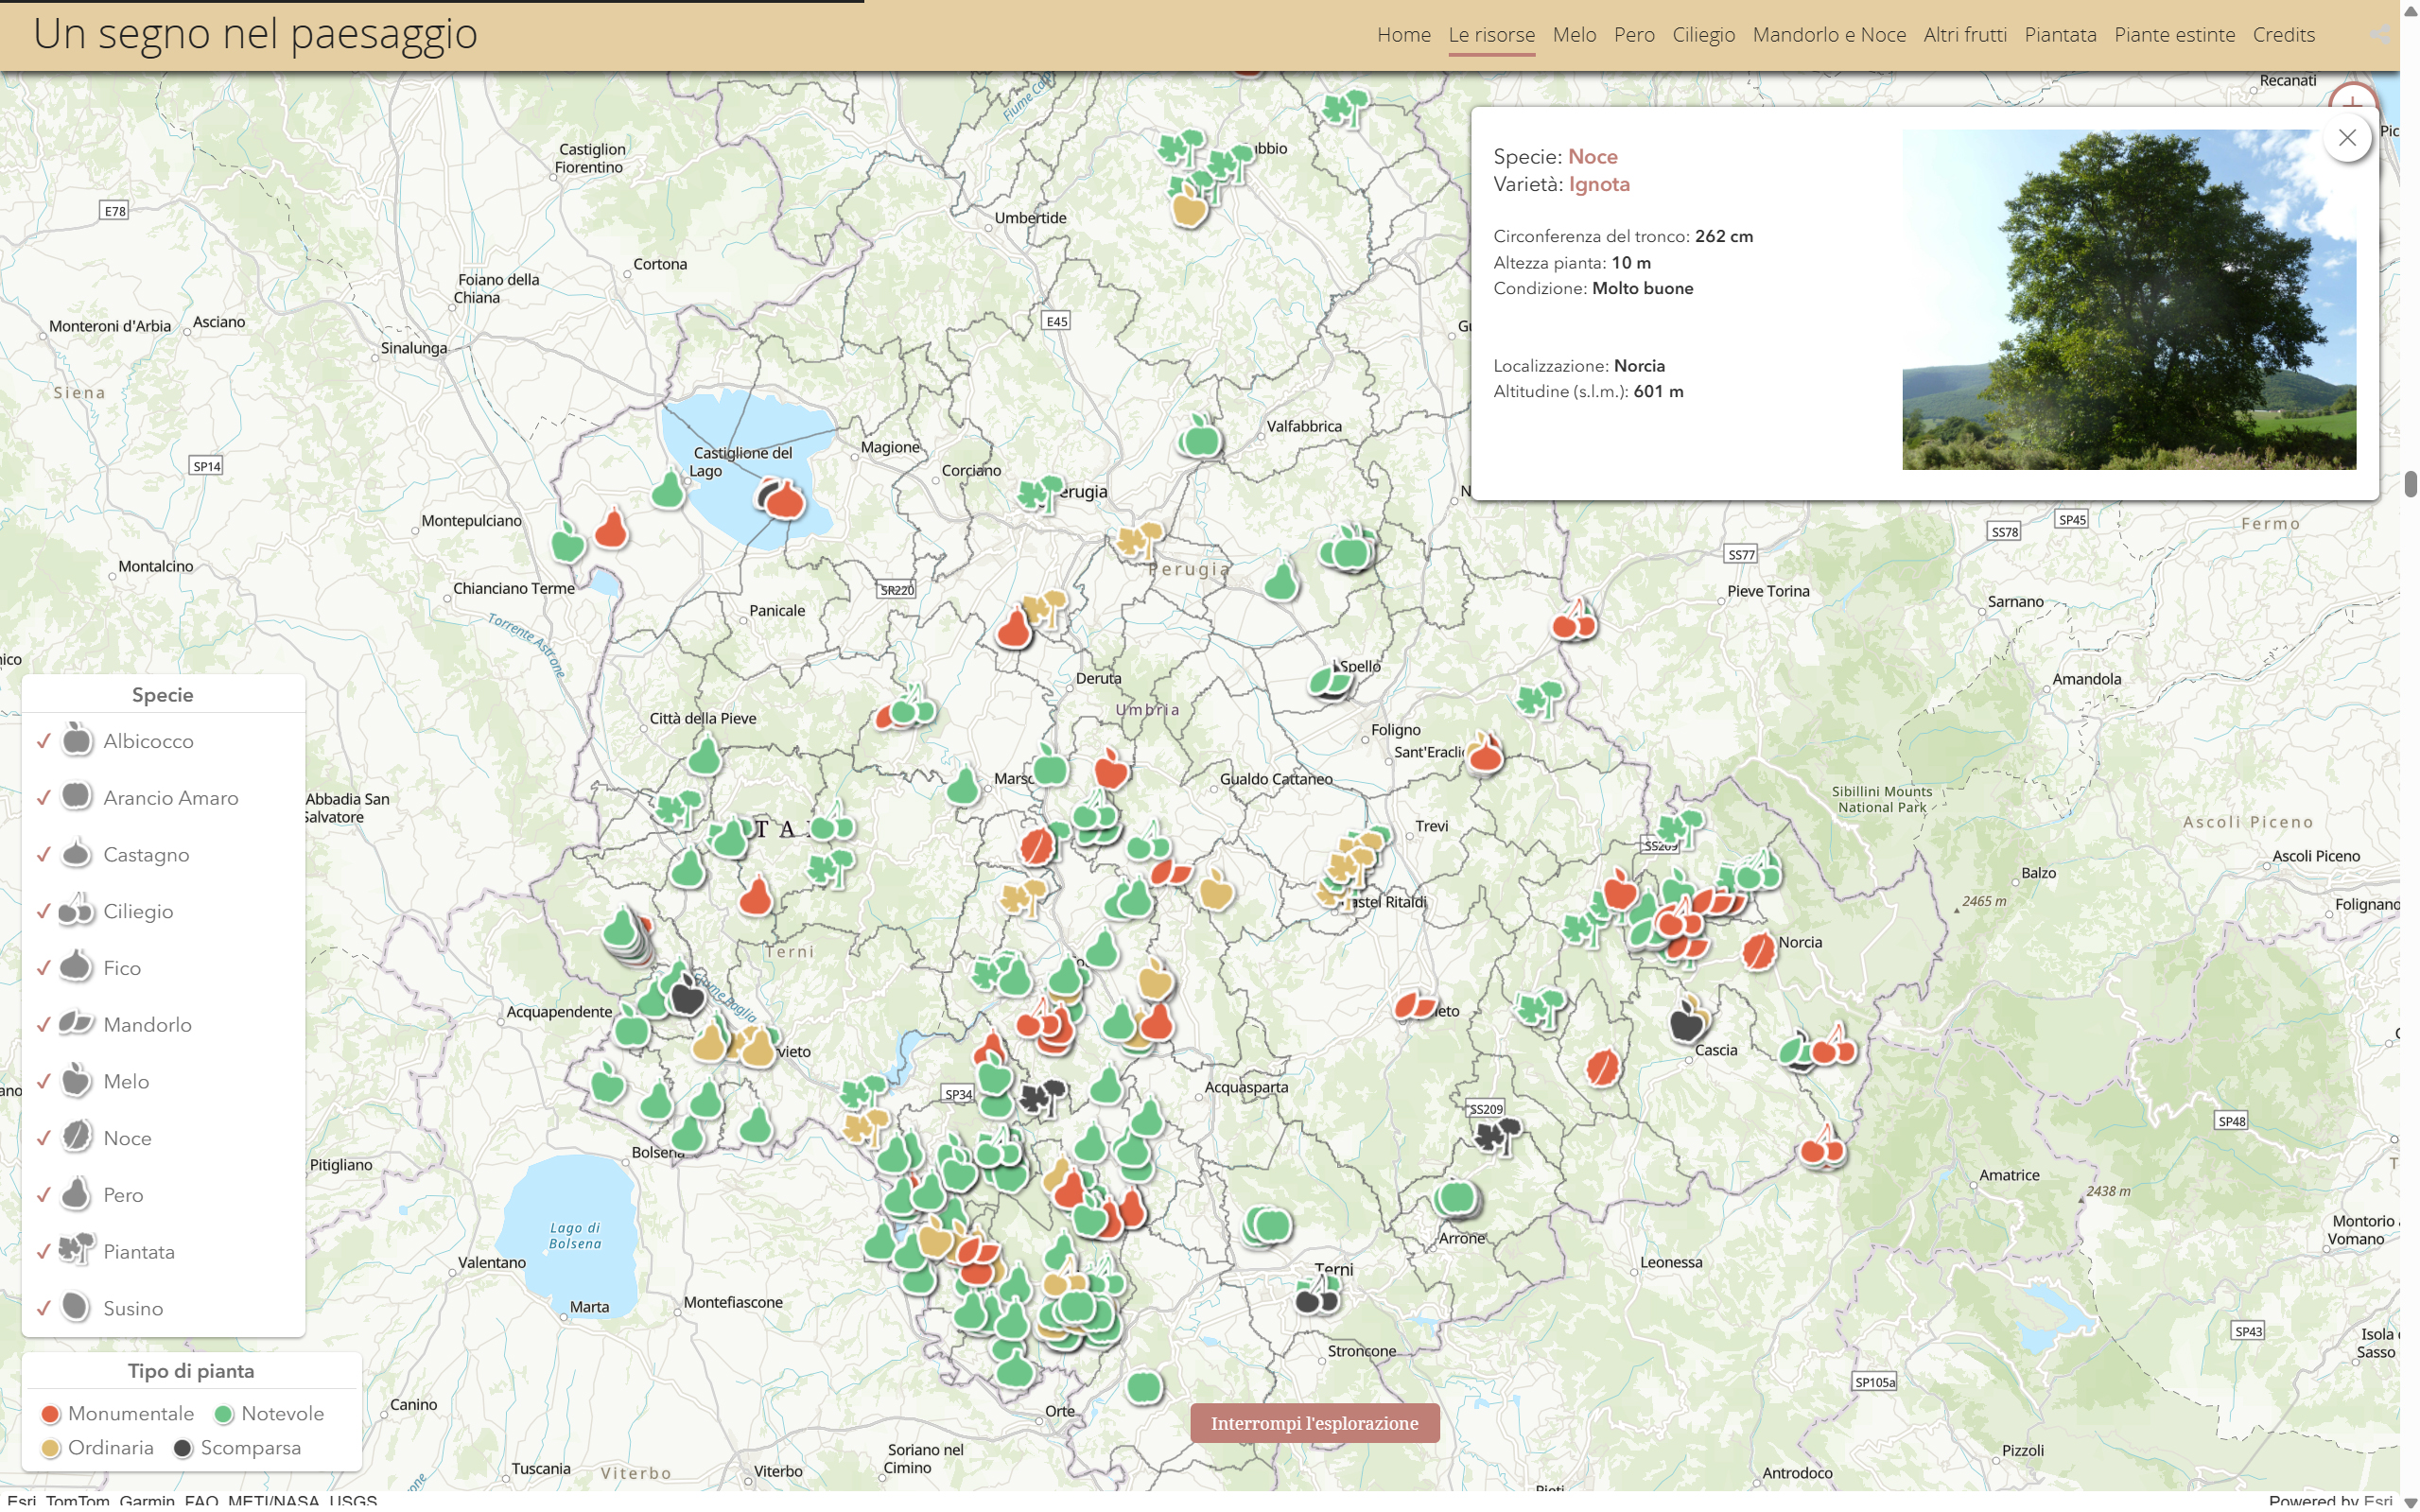Viewport: 2420px width, 1512px height.
Task: Click the Piantata tree icon in legend
Action: click(76, 1250)
